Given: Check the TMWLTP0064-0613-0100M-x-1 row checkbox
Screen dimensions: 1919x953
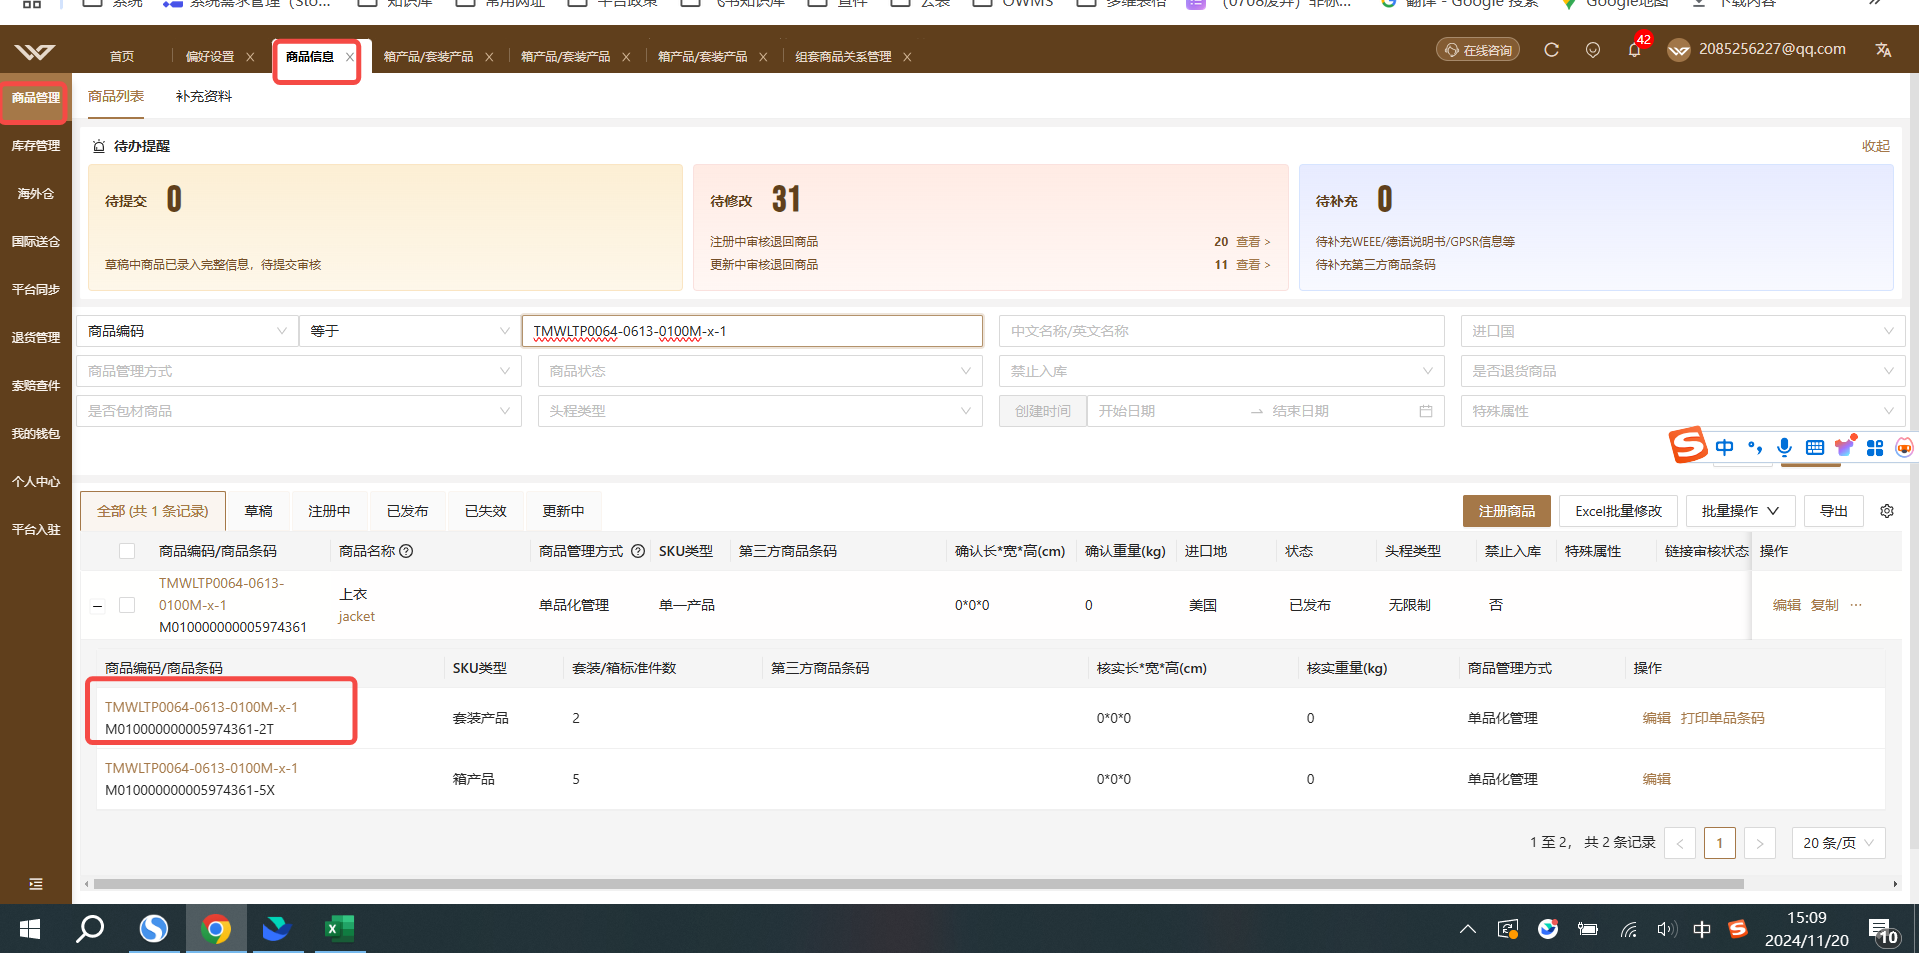Looking at the screenshot, I should click(x=127, y=605).
